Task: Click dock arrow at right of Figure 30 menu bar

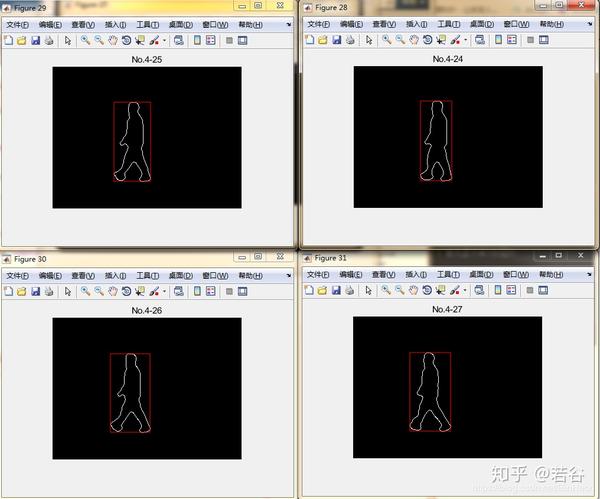Action: point(289,276)
